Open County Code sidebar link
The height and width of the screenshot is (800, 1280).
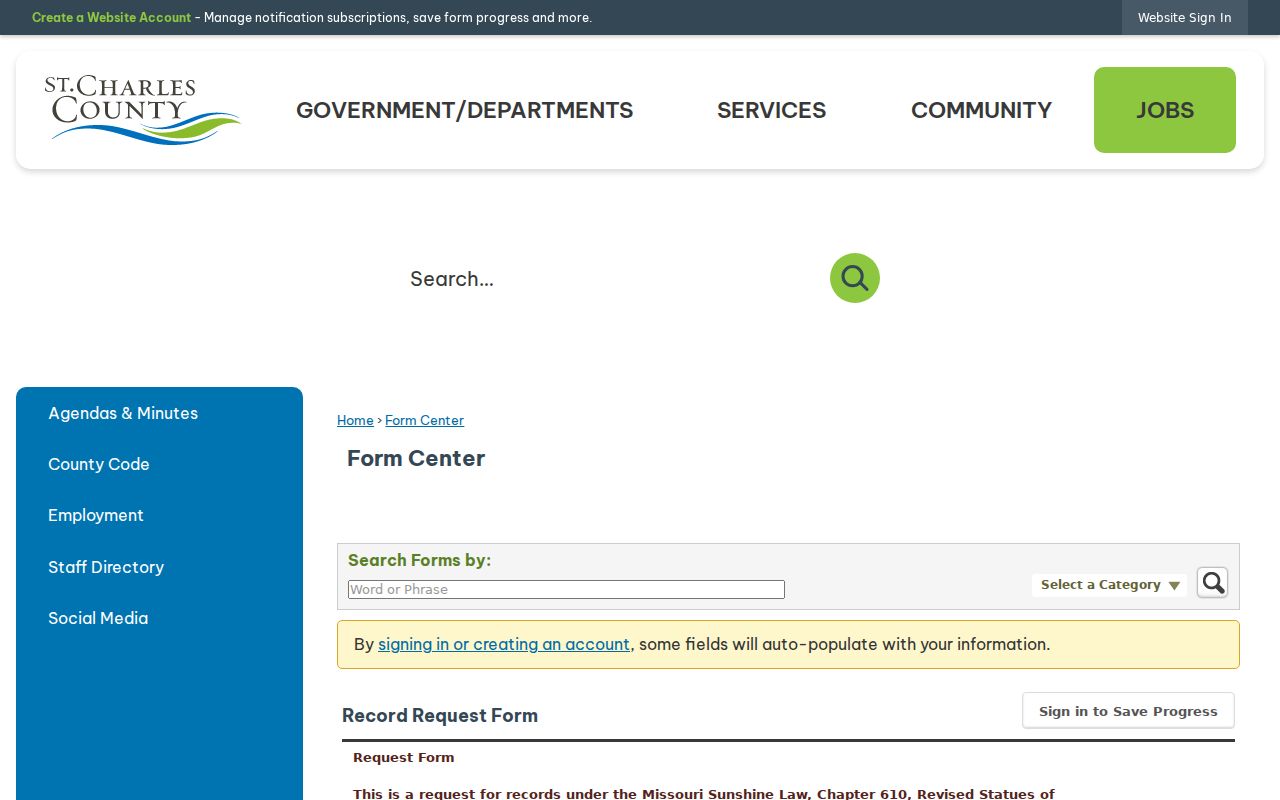(99, 464)
